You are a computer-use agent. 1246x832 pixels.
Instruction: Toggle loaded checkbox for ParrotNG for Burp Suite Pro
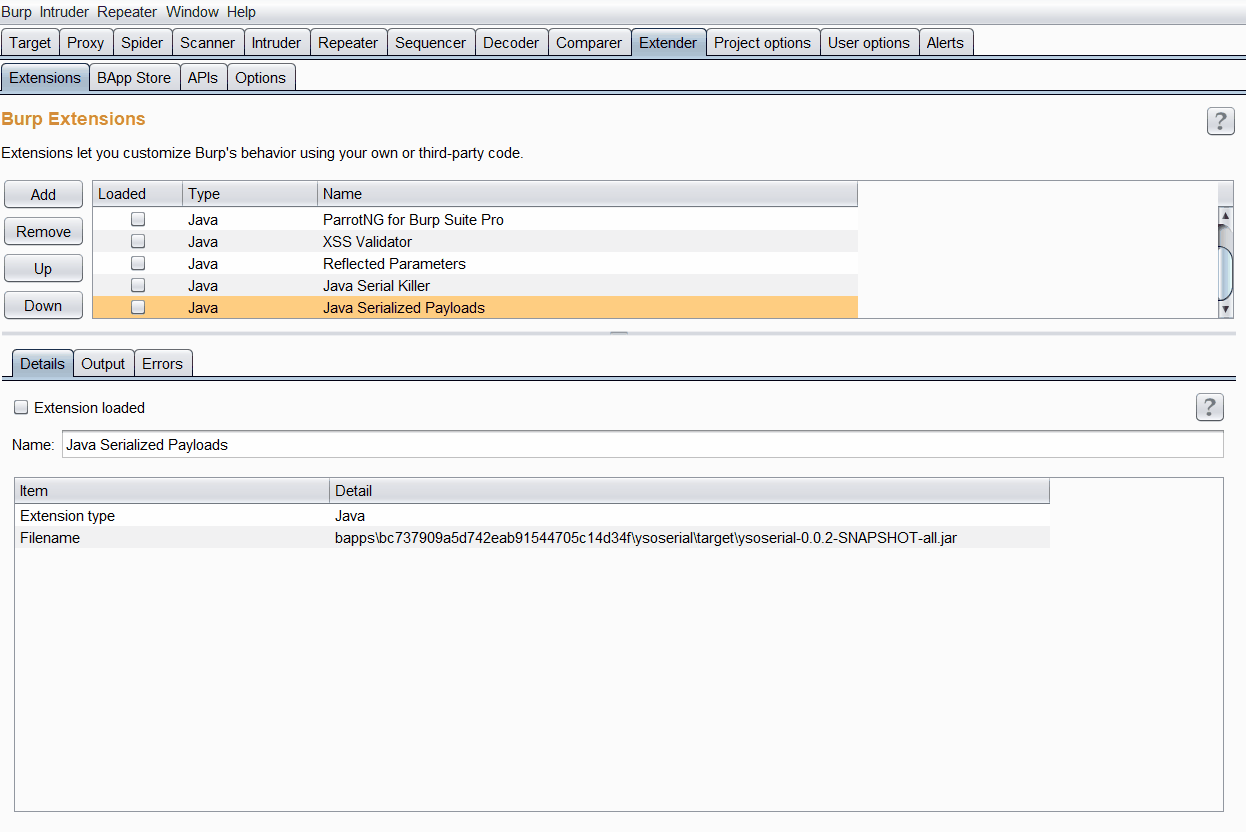point(138,219)
